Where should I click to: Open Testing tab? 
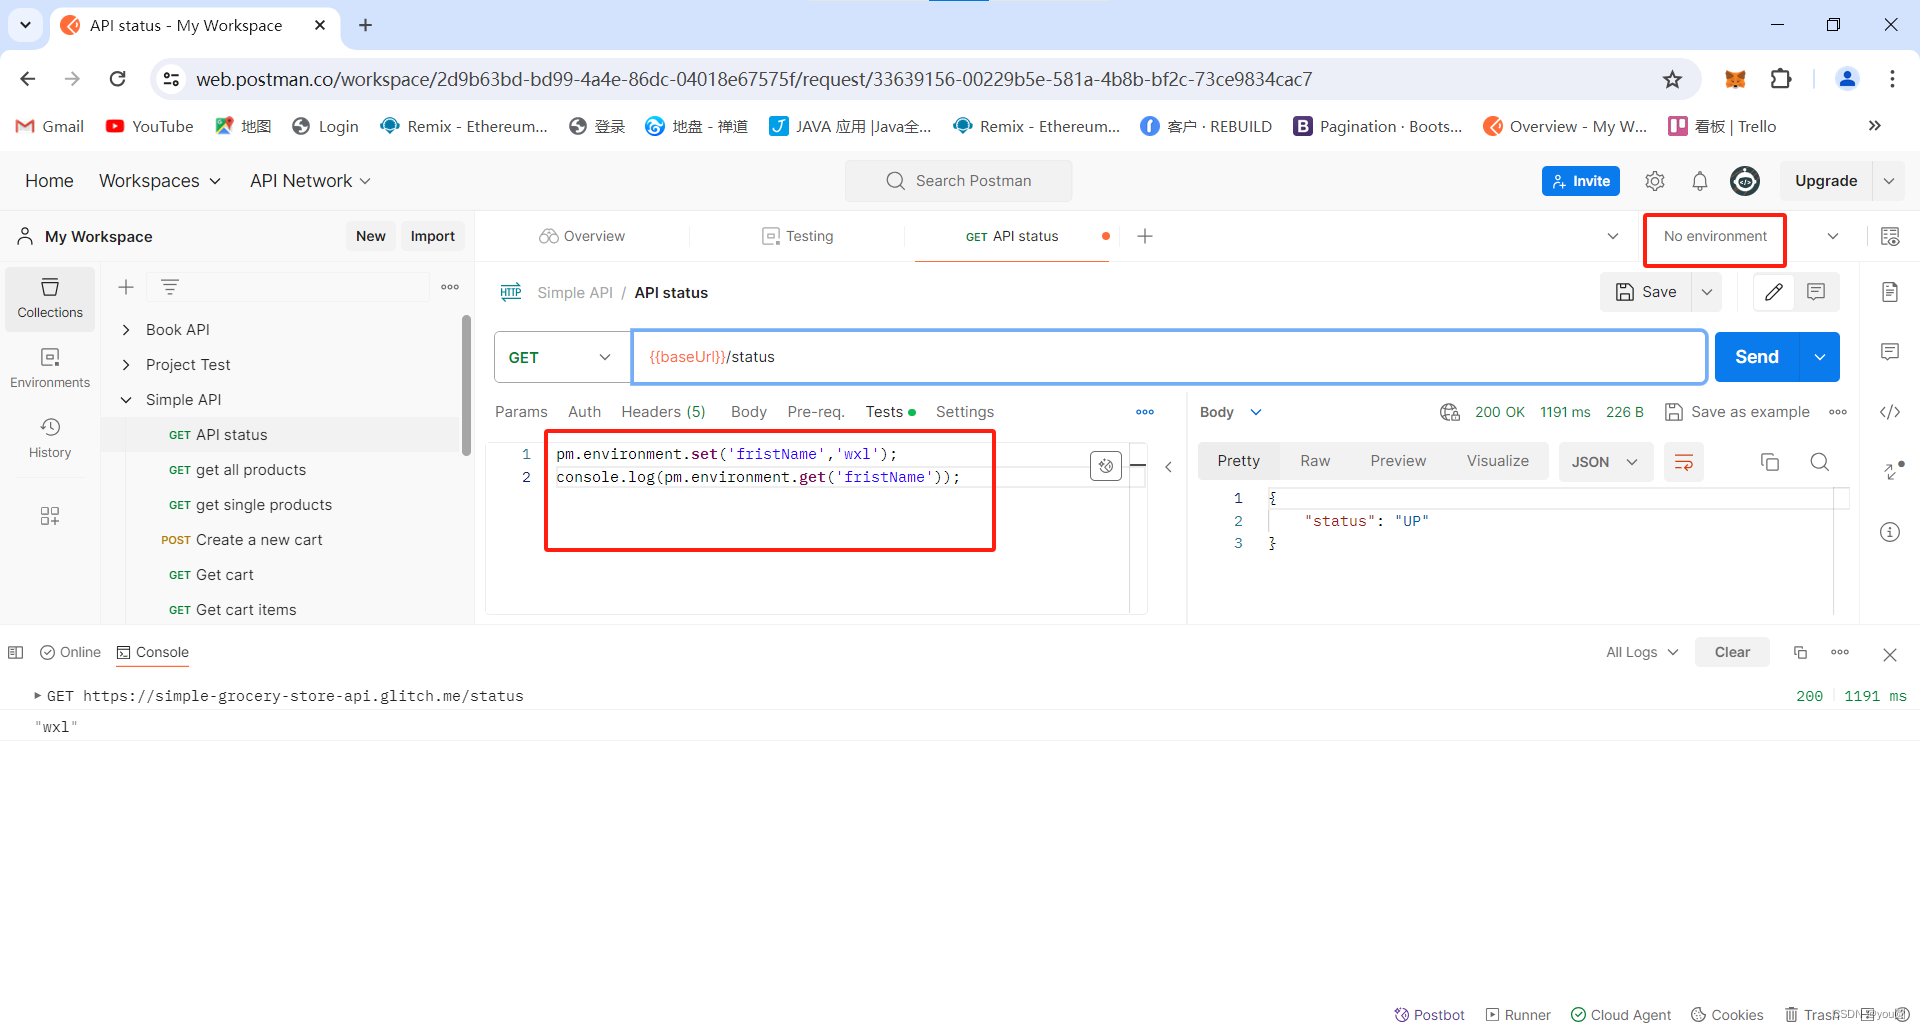point(797,236)
